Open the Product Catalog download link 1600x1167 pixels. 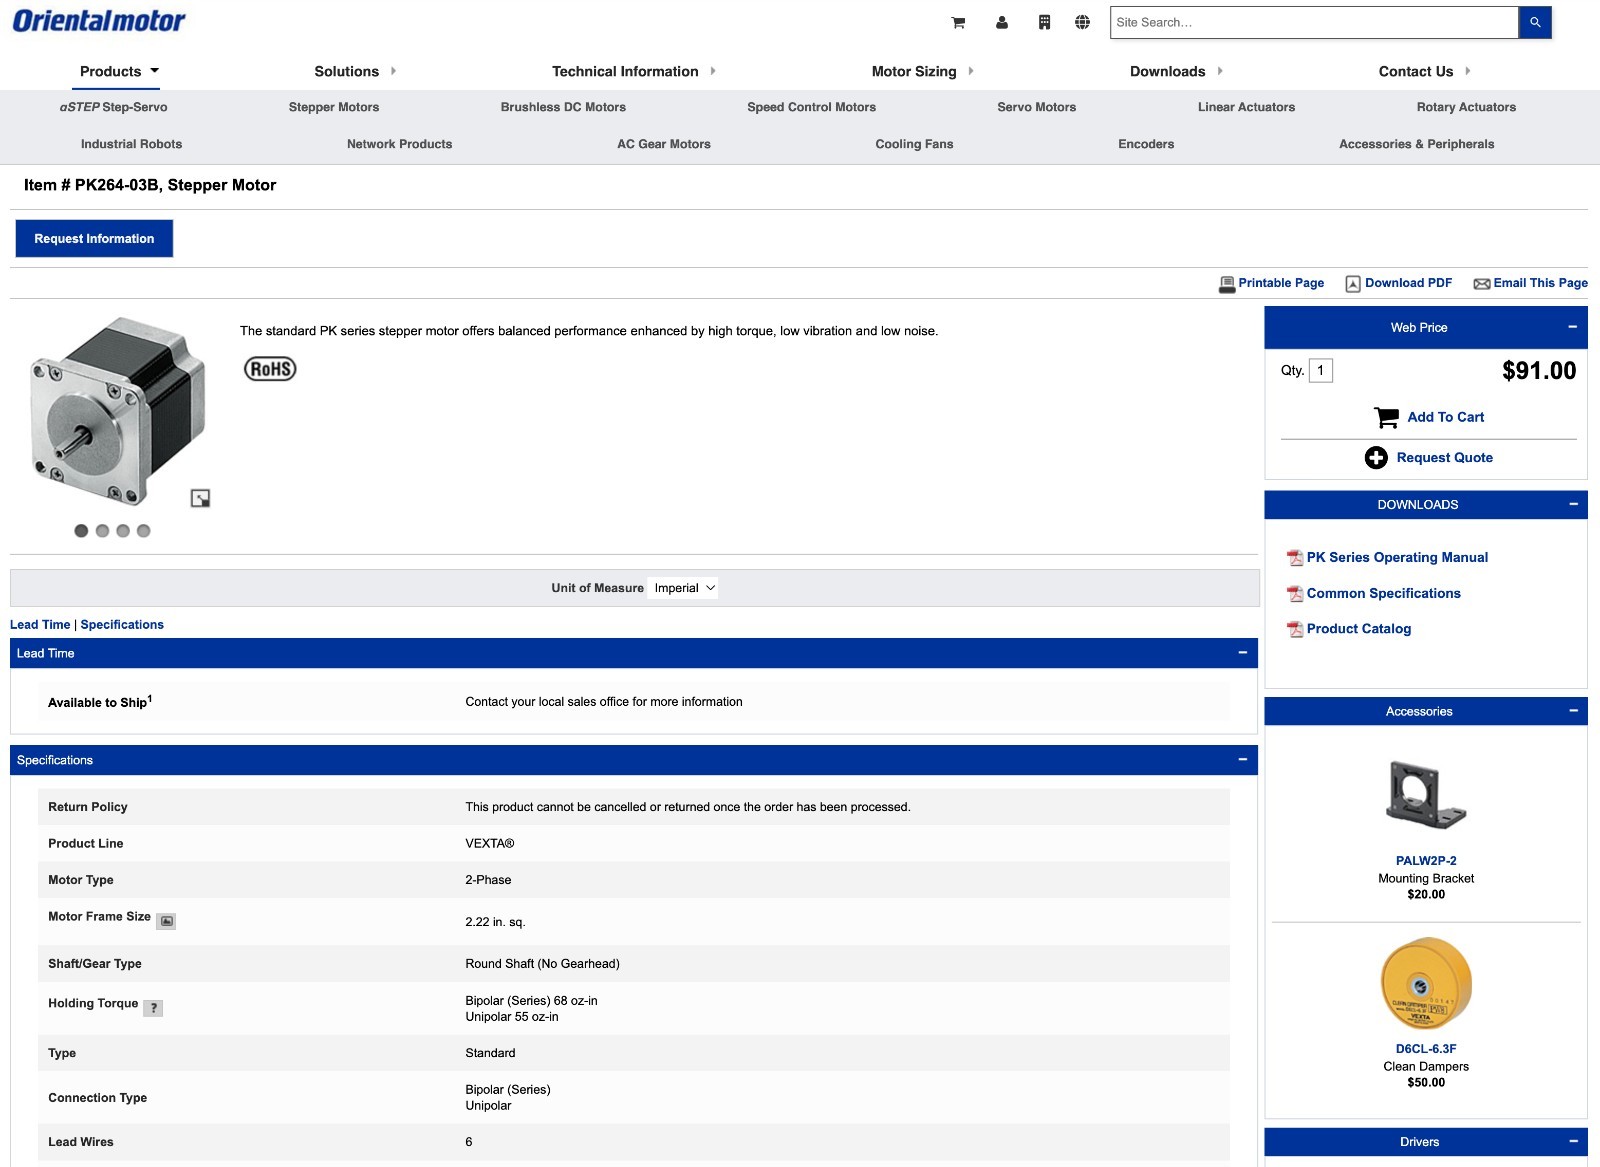(x=1358, y=628)
